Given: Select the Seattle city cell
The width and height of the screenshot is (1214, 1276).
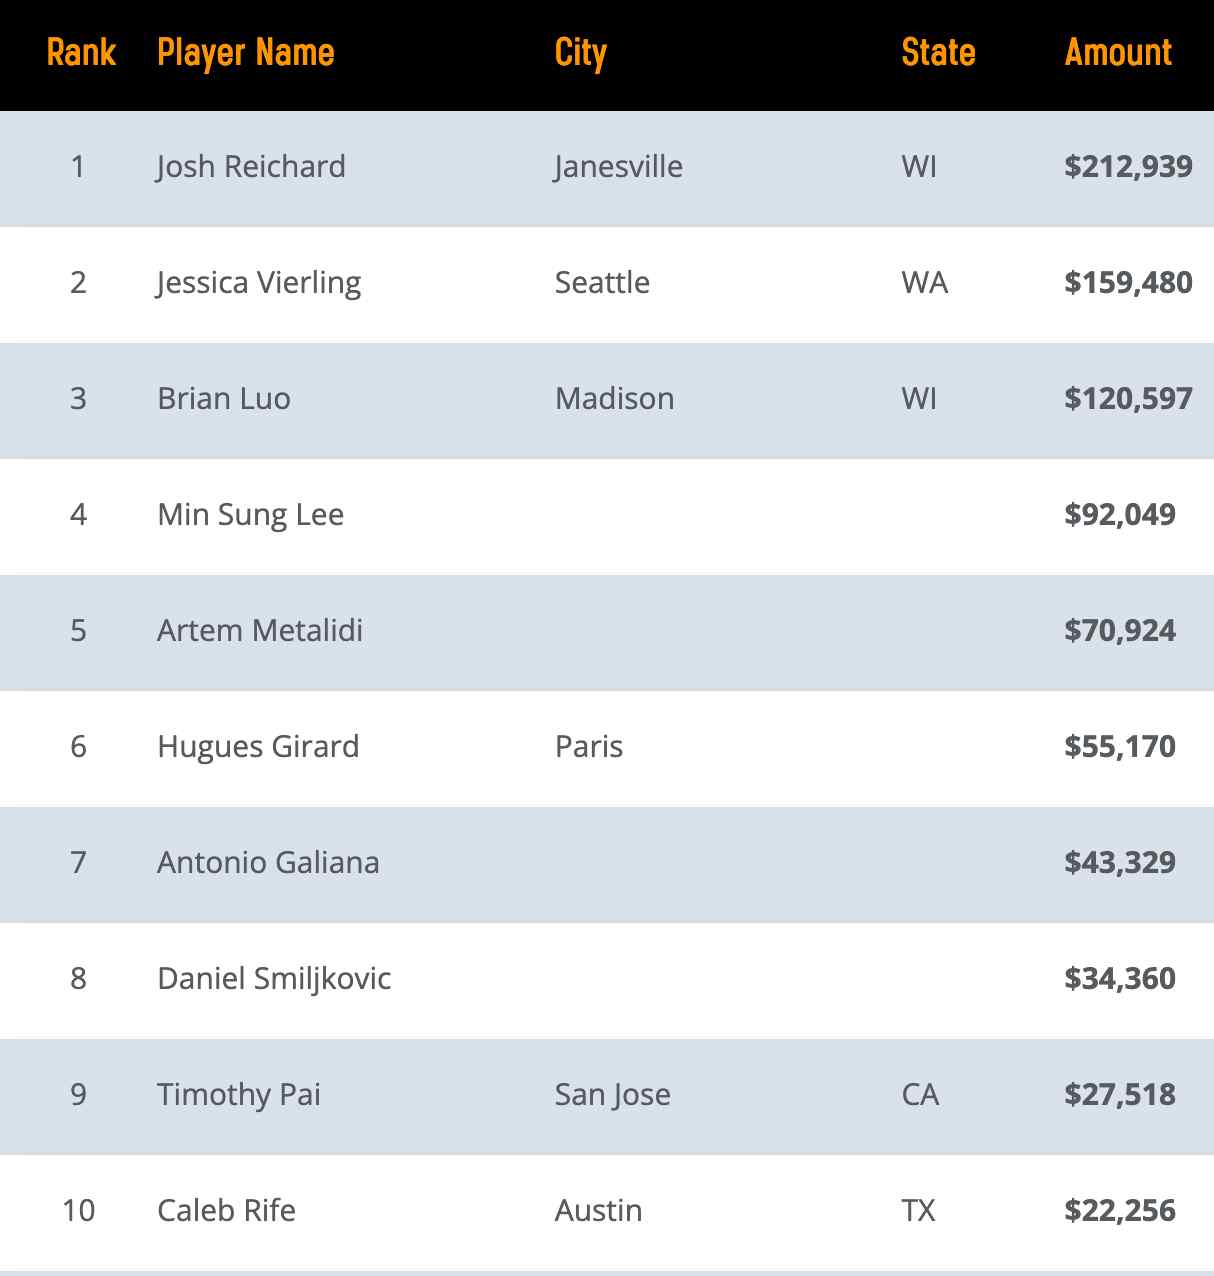Looking at the screenshot, I should [x=602, y=283].
